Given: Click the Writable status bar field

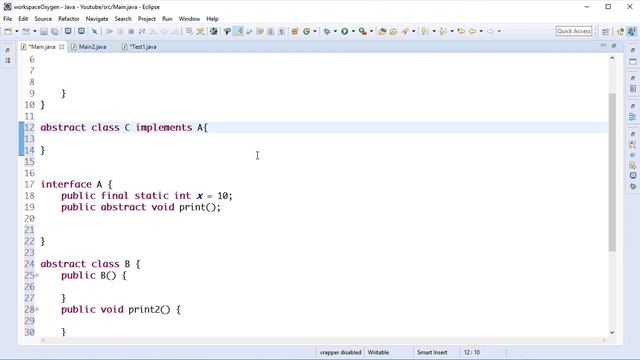Looking at the screenshot, I should [x=378, y=352].
